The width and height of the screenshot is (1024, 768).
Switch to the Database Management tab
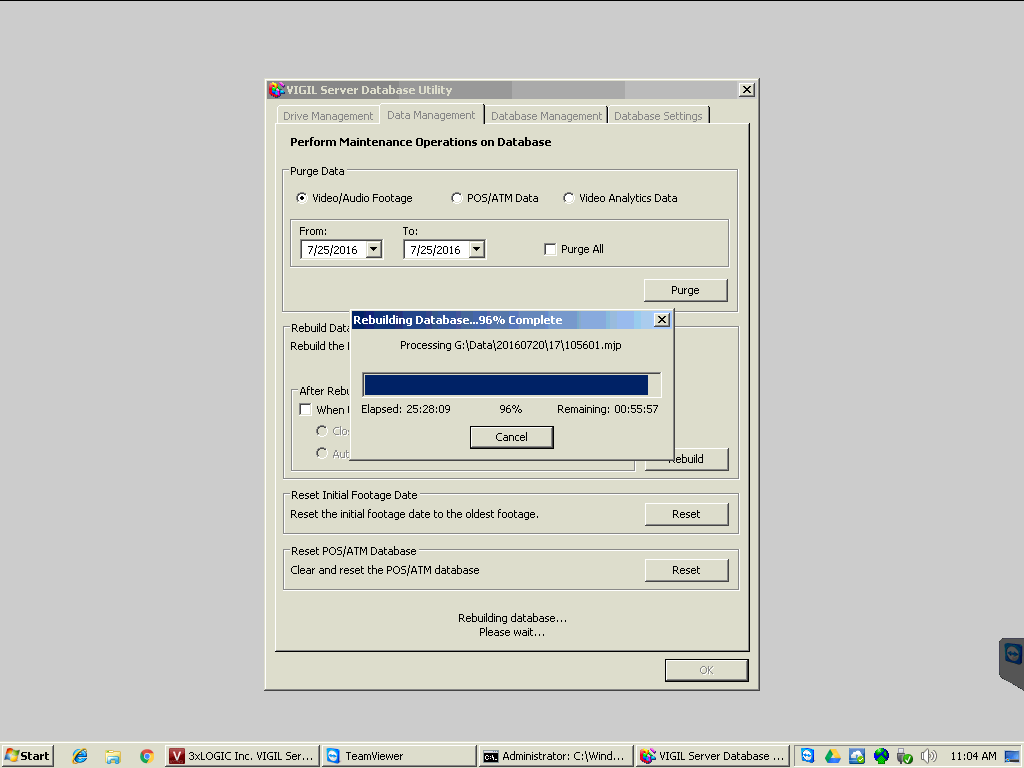(546, 116)
